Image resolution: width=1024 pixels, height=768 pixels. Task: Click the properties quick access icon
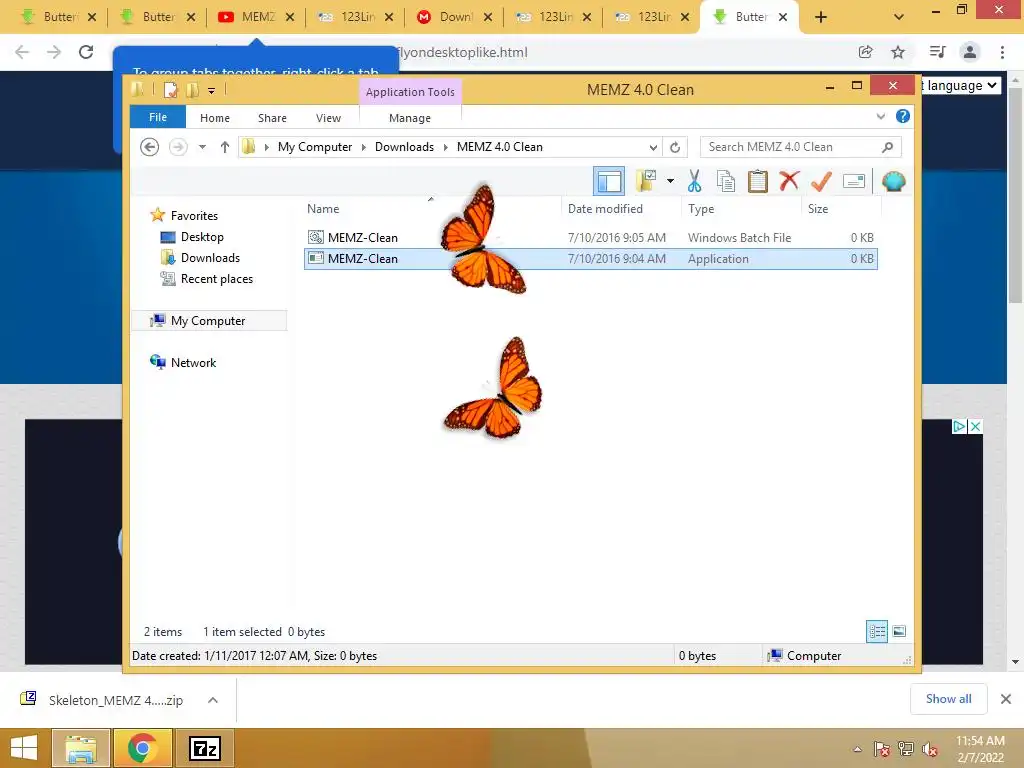click(170, 90)
